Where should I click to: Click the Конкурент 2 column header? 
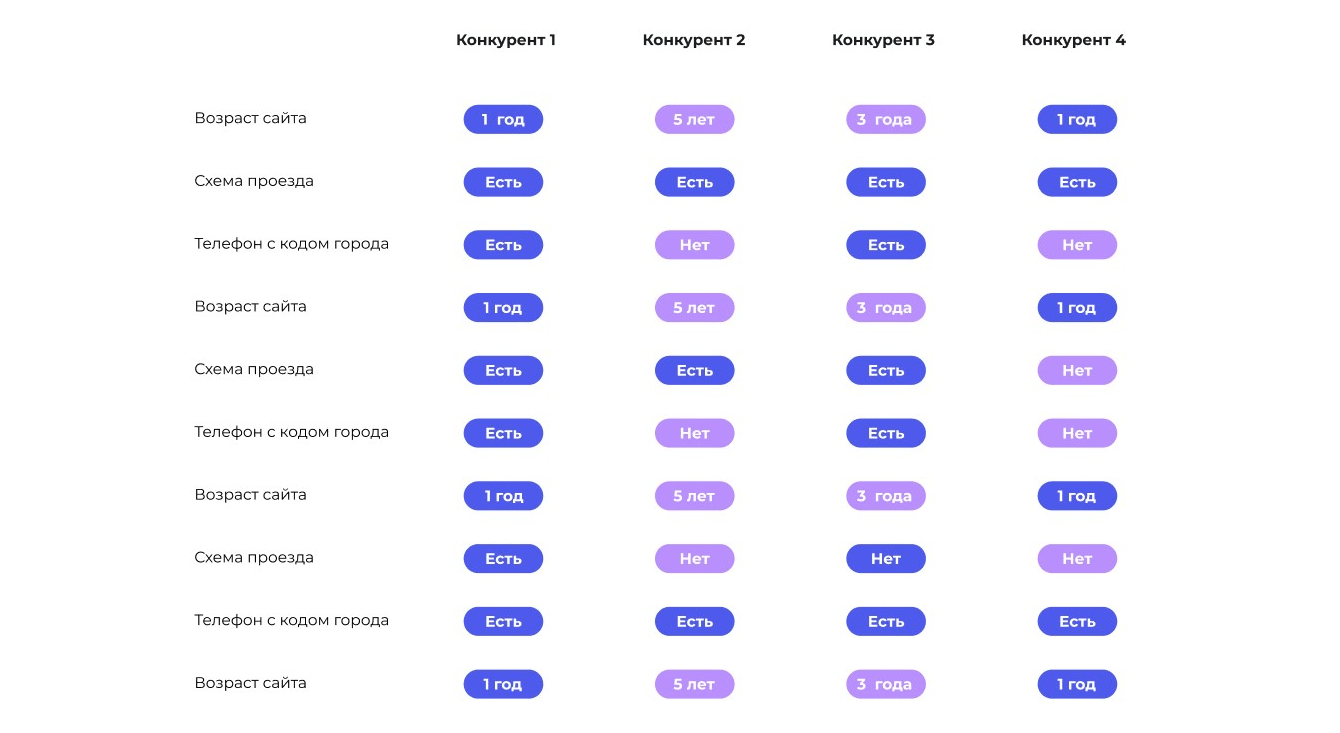click(x=694, y=40)
